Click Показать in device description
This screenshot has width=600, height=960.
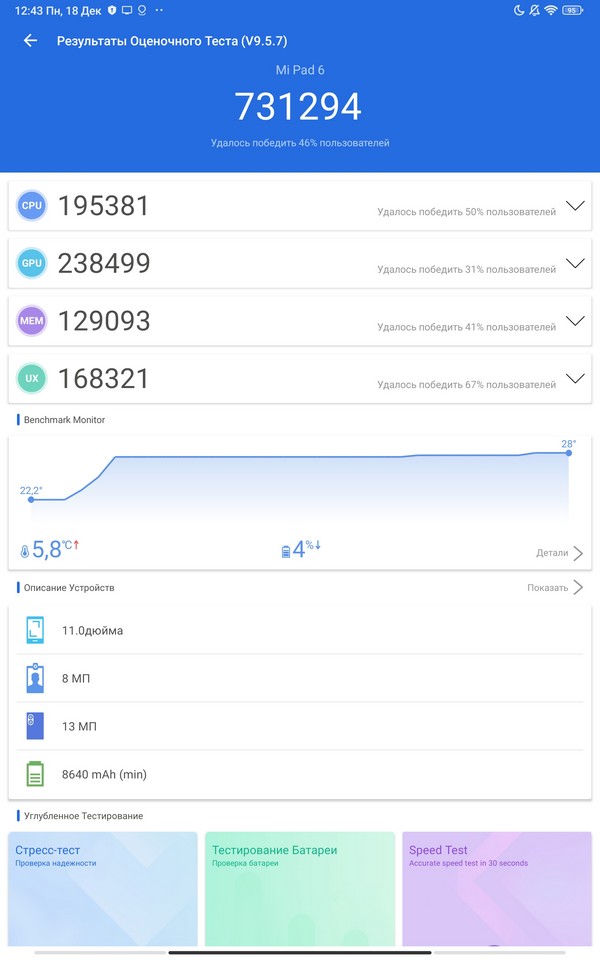coord(554,588)
